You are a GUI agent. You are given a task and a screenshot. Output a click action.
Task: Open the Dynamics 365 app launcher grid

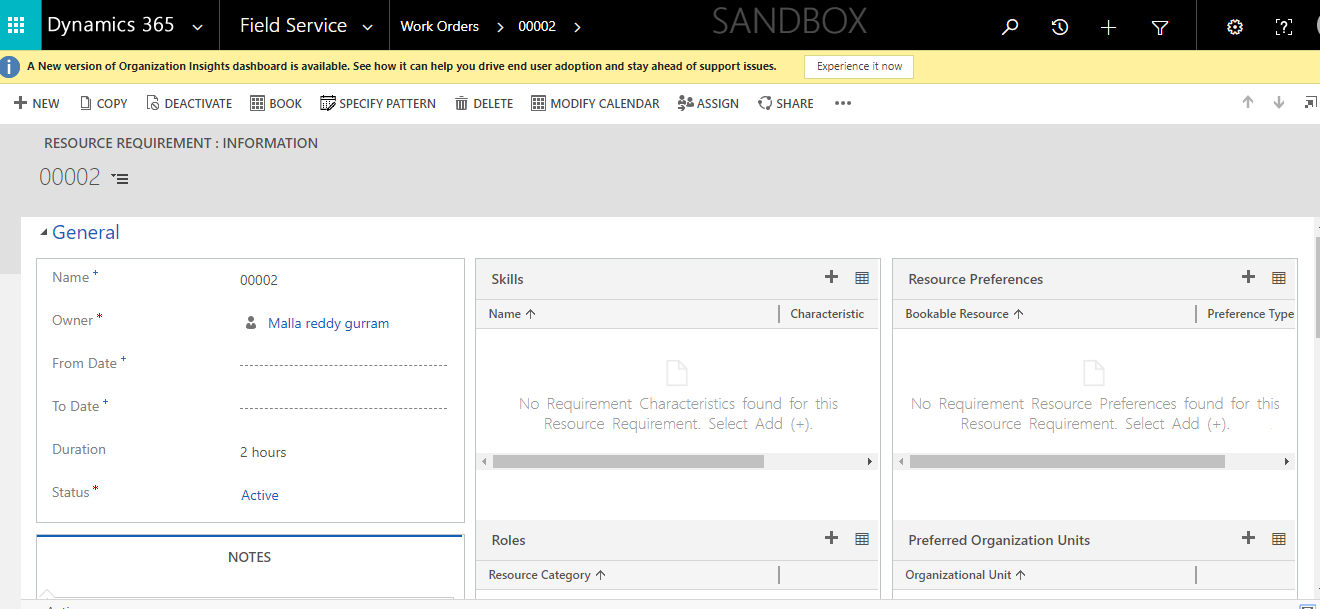[16, 25]
